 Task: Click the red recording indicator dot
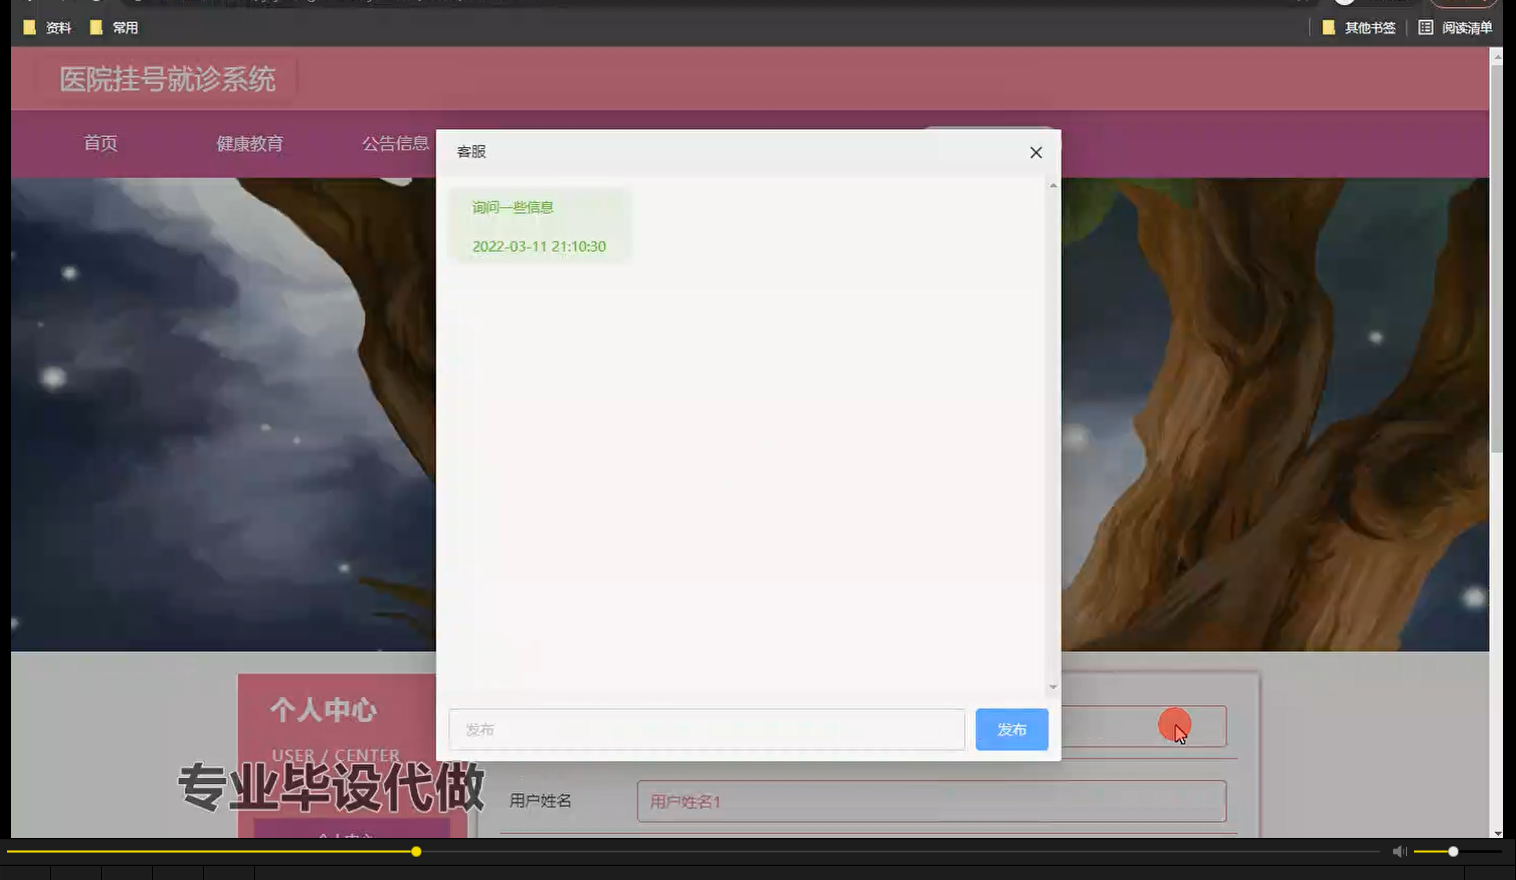click(x=1174, y=724)
